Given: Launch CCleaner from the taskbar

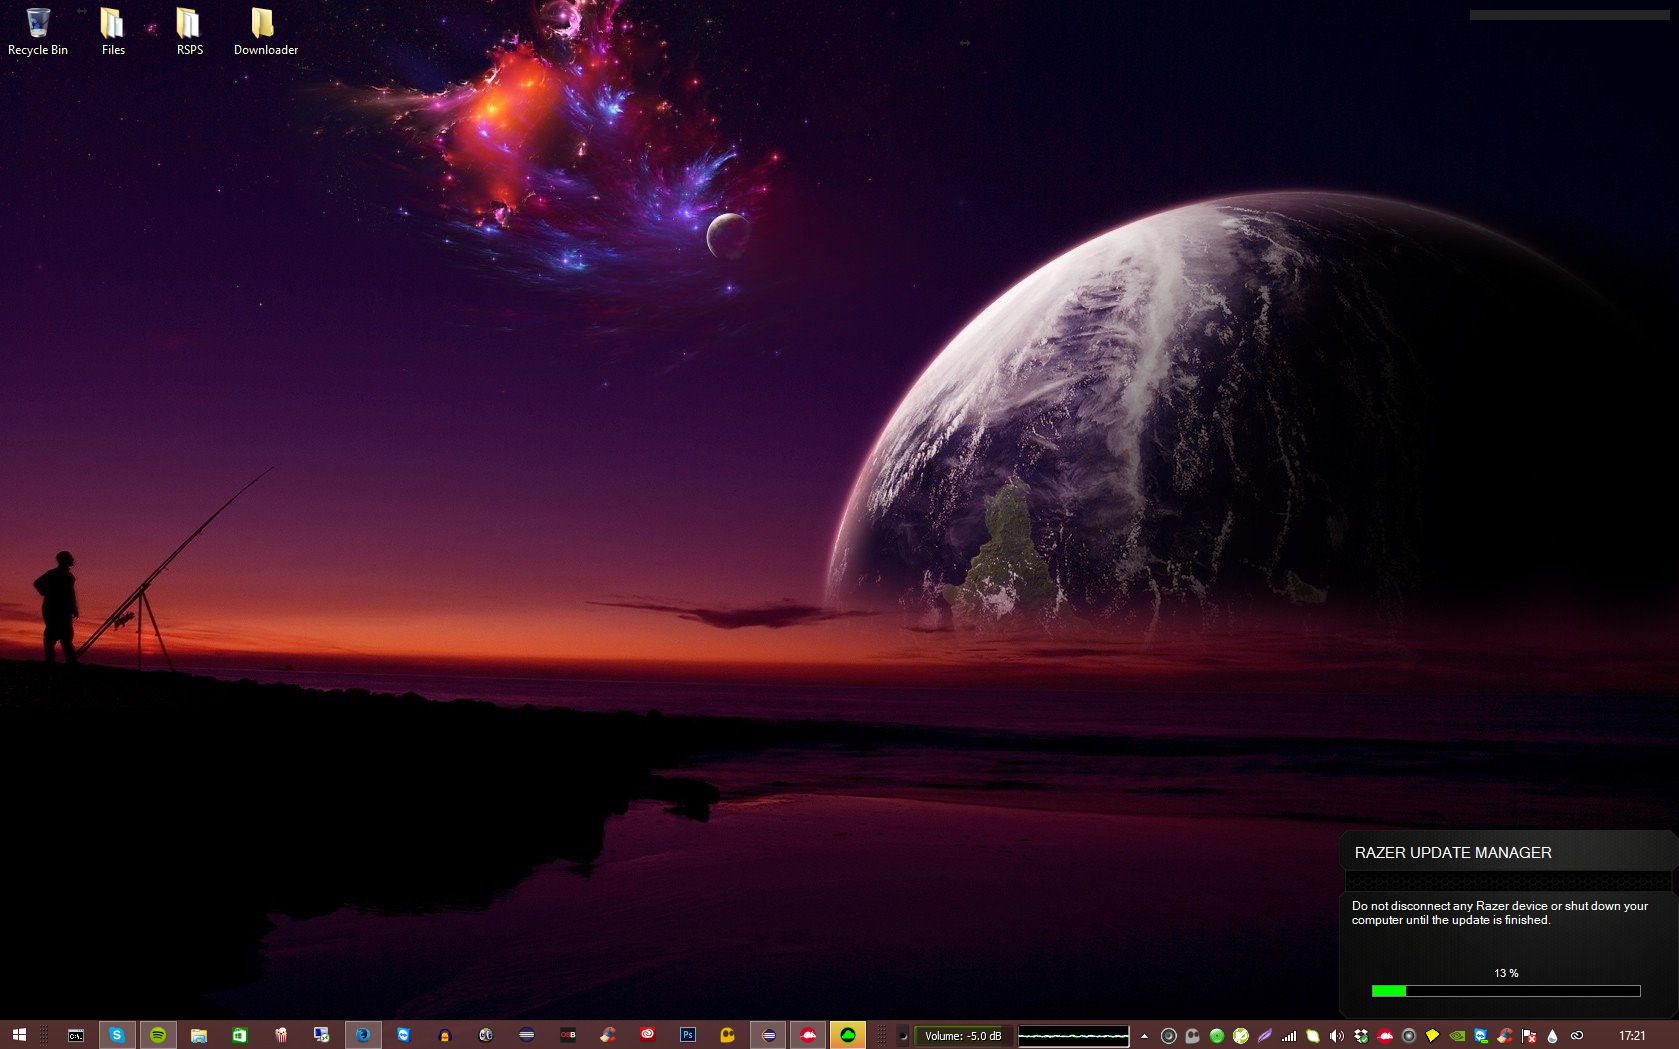Looking at the screenshot, I should click(x=608, y=1035).
